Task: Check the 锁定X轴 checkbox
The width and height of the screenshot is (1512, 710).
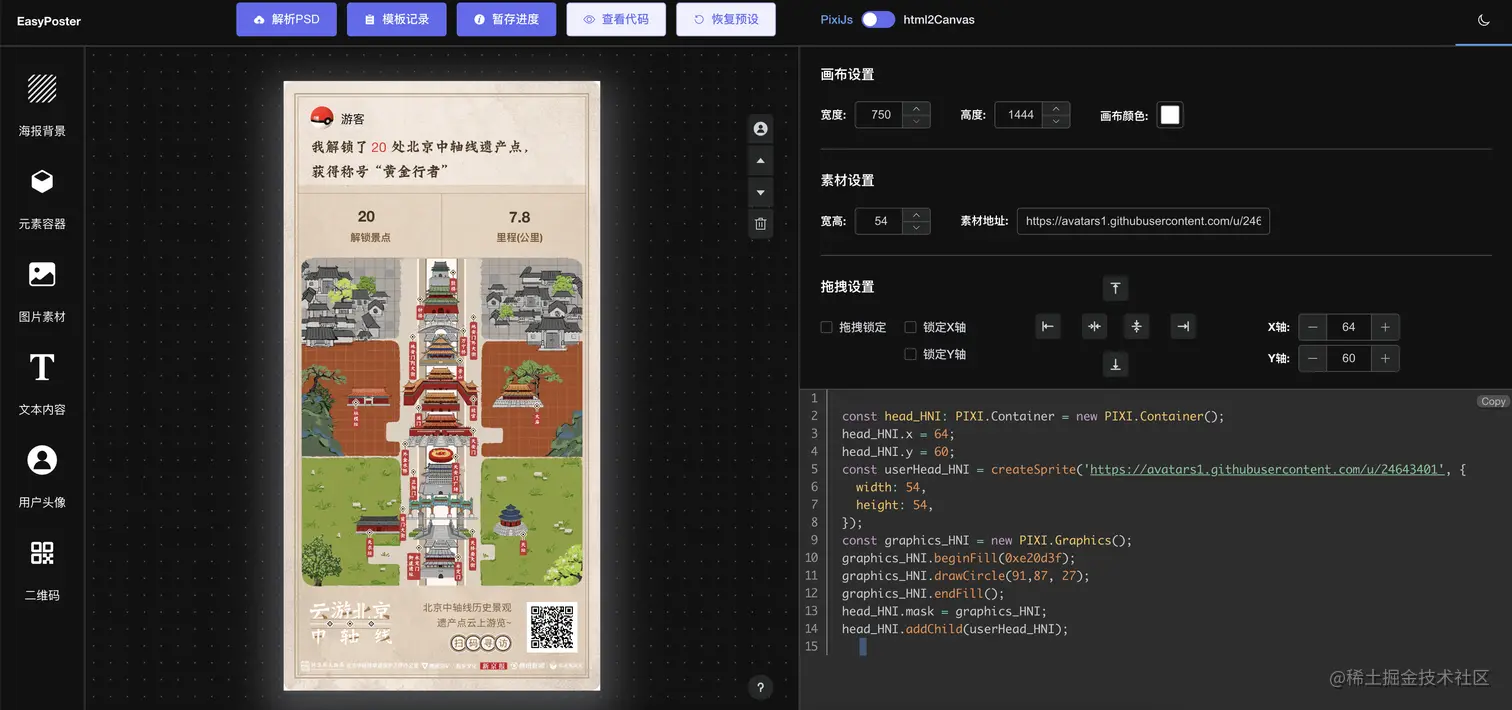Action: click(x=910, y=327)
